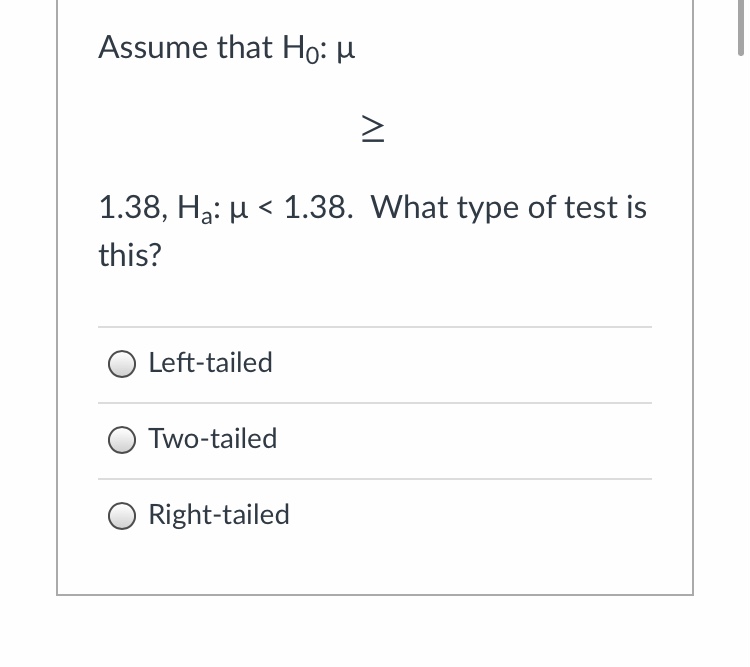Viewport: 750px width, 667px height.
Task: Click the "Right-tailed" answer label text
Action: (x=219, y=515)
